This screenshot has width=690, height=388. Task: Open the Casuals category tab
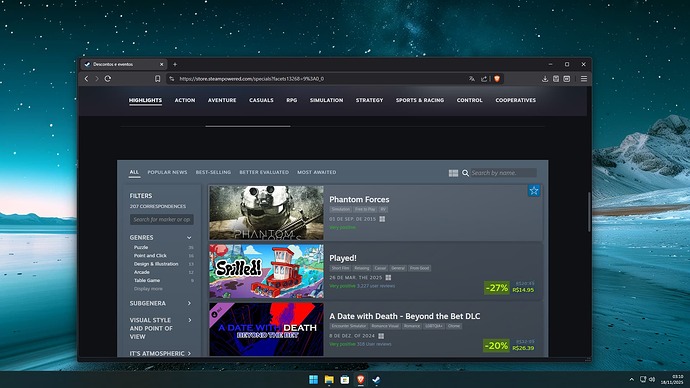coord(261,100)
